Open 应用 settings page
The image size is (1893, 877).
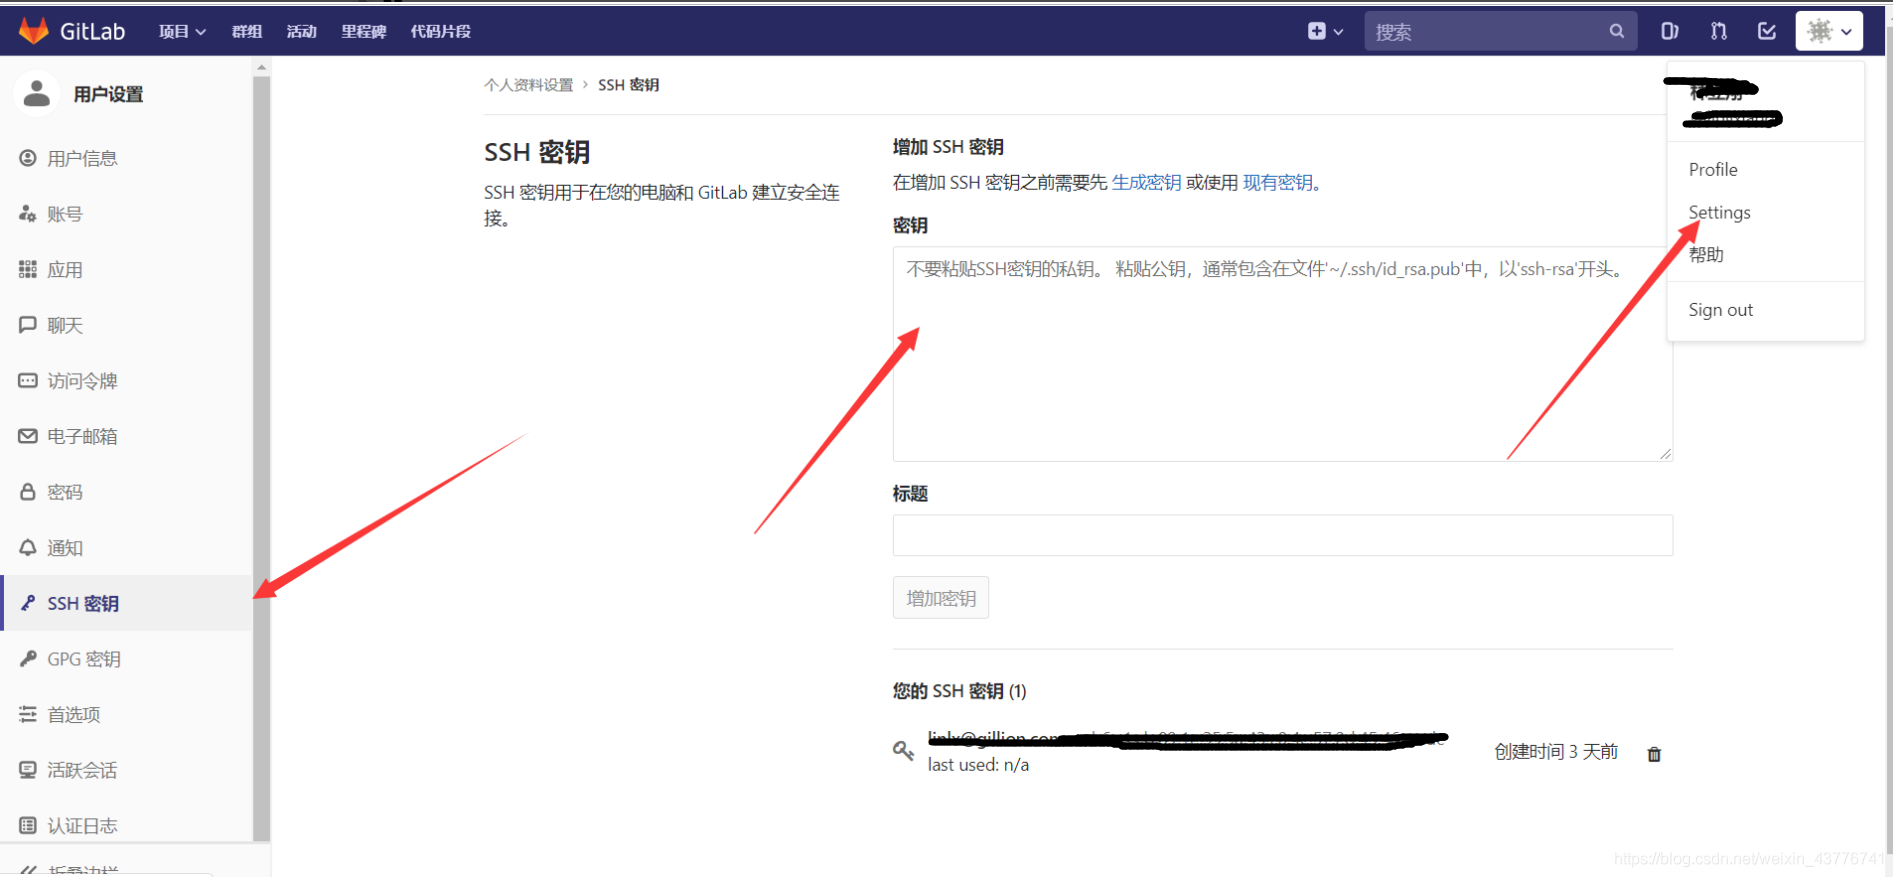coord(65,269)
